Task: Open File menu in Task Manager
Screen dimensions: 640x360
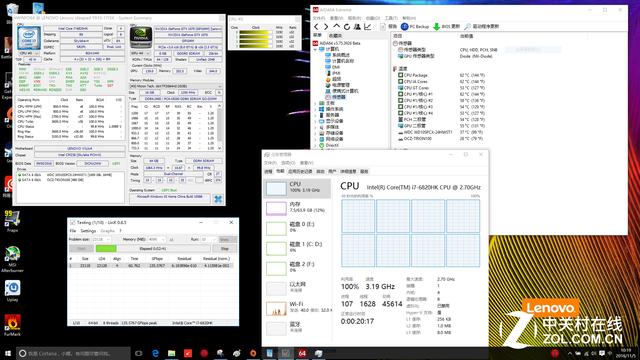Action: click(x=270, y=163)
